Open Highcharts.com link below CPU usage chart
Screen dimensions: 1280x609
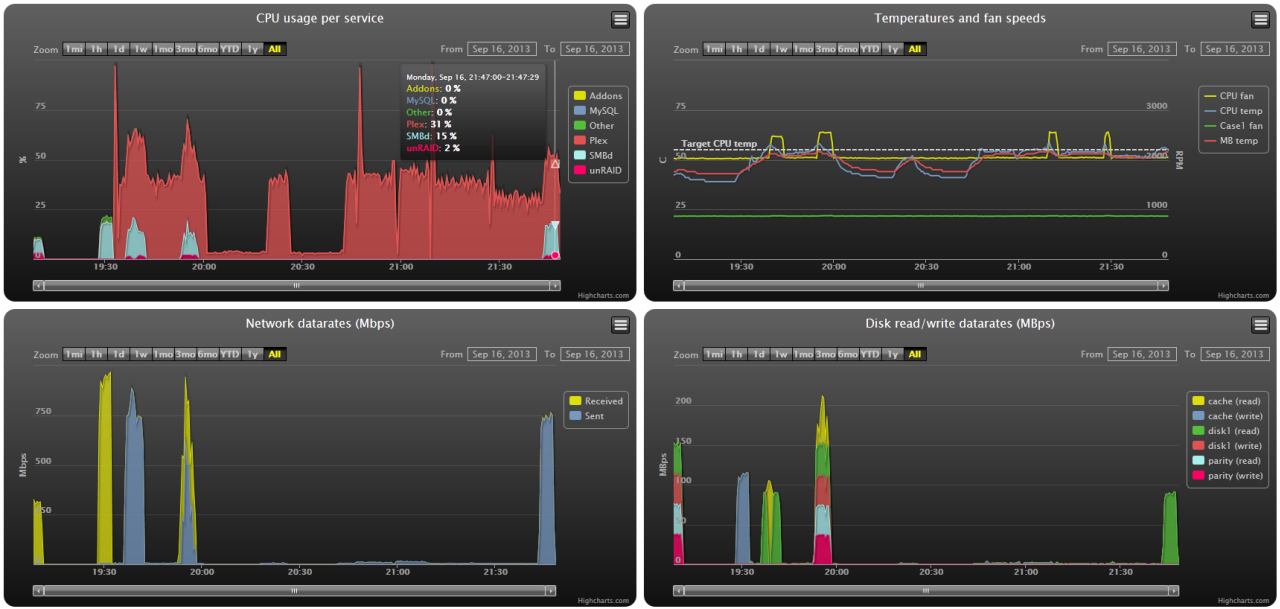coord(602,295)
